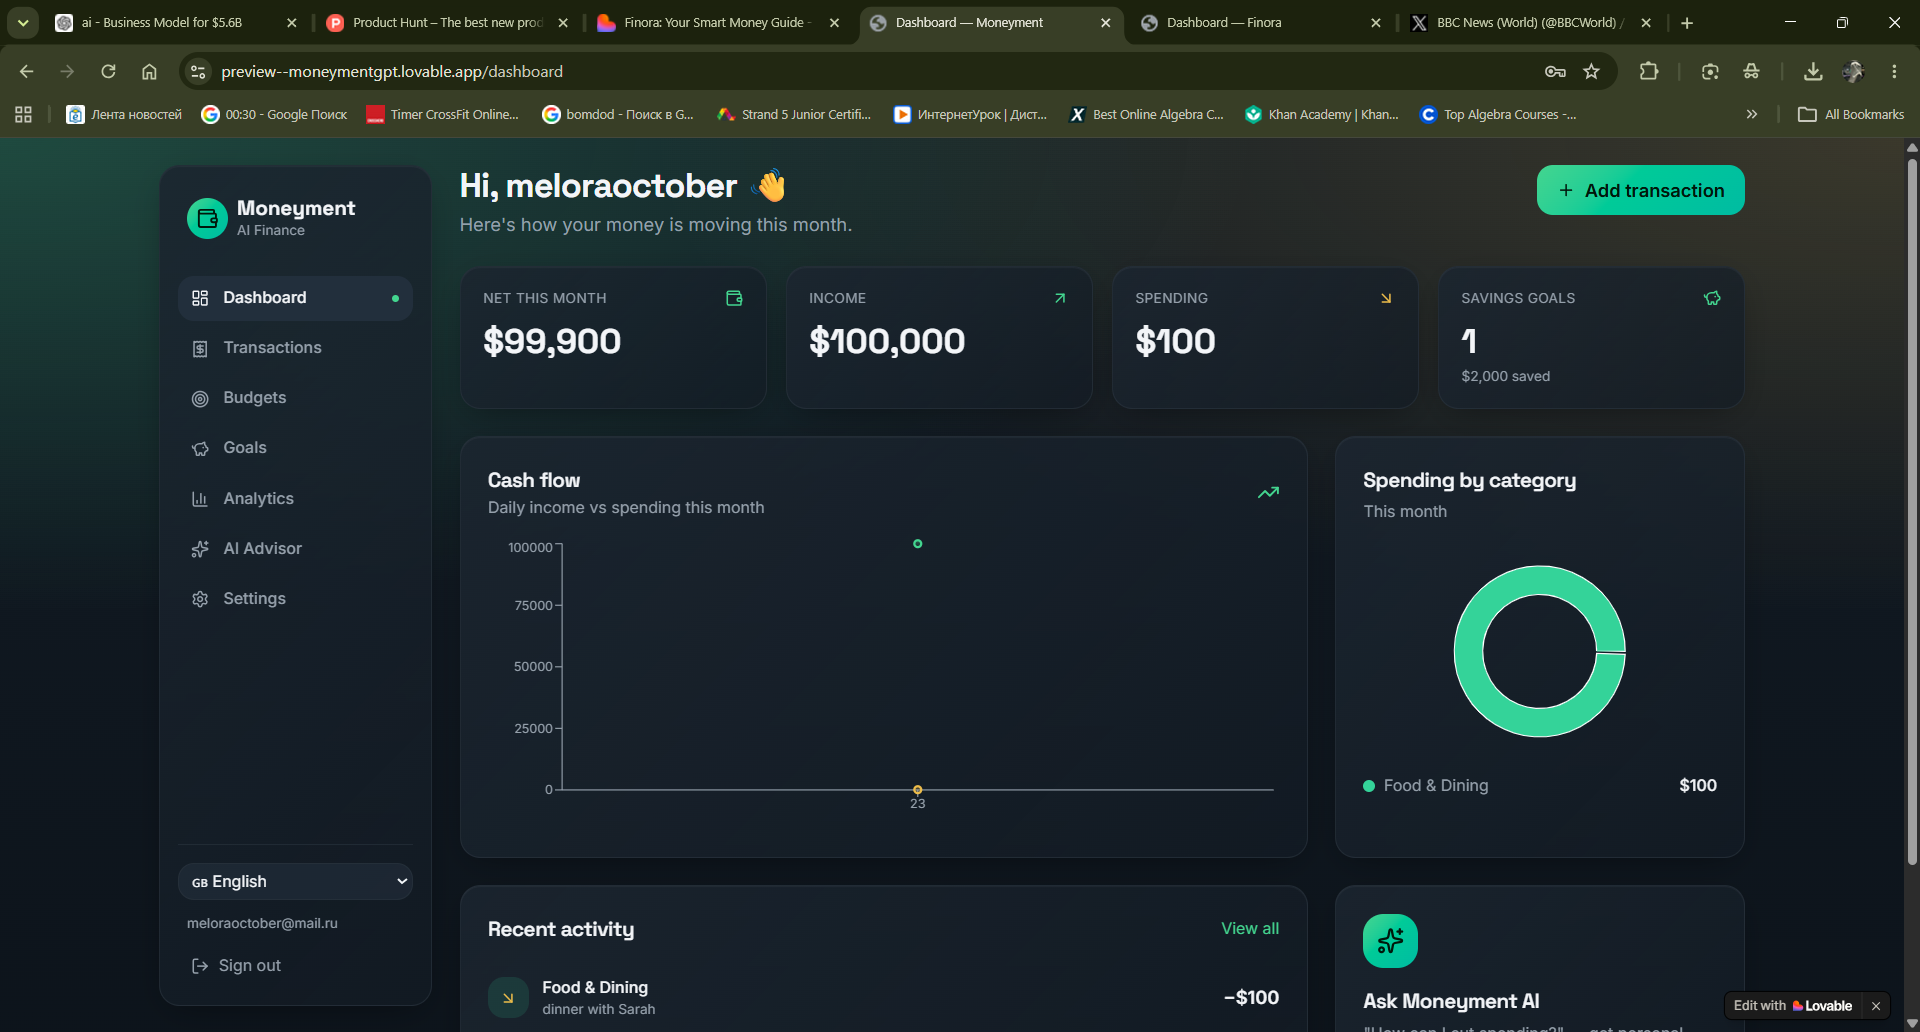Open the bookmarks apps grid icon
The image size is (1920, 1032).
click(23, 114)
